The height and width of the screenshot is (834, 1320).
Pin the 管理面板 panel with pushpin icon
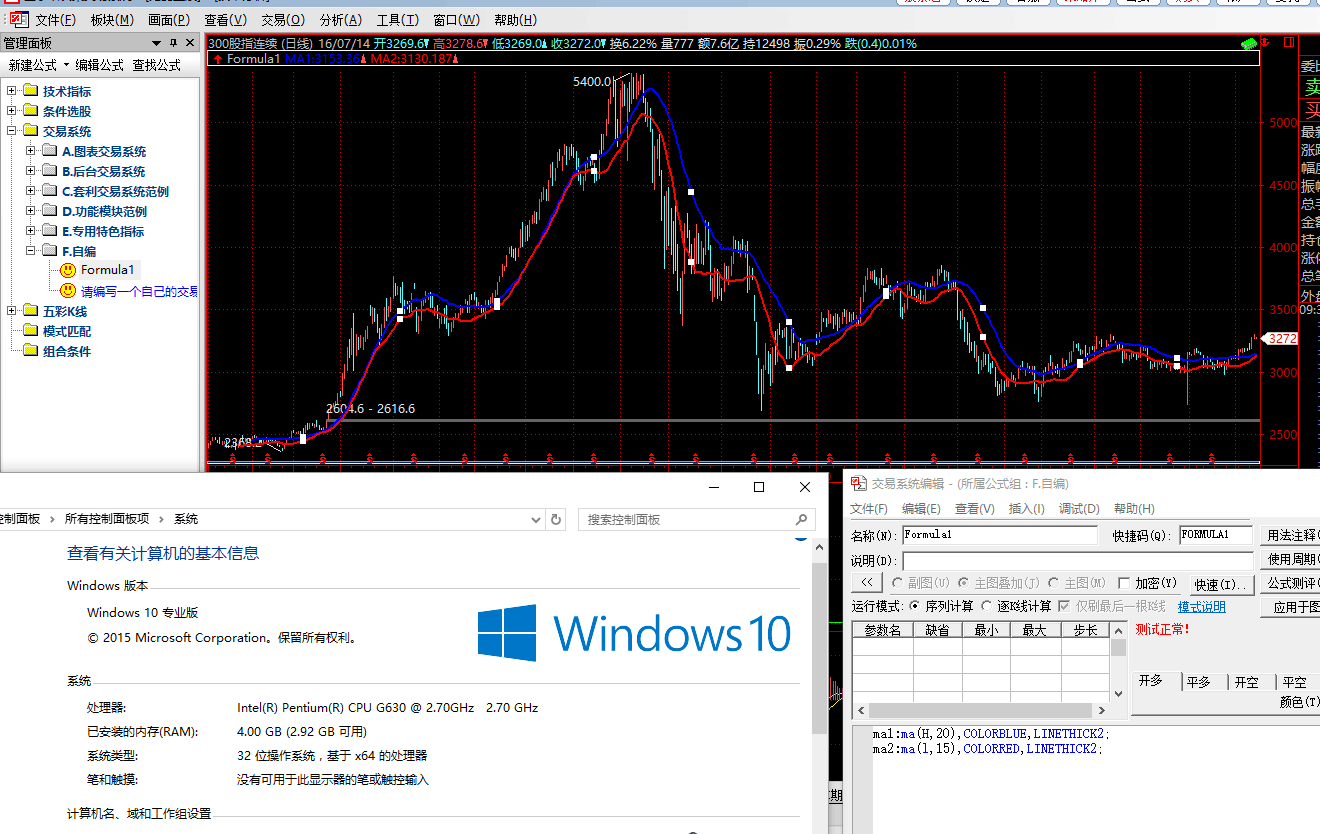point(173,43)
